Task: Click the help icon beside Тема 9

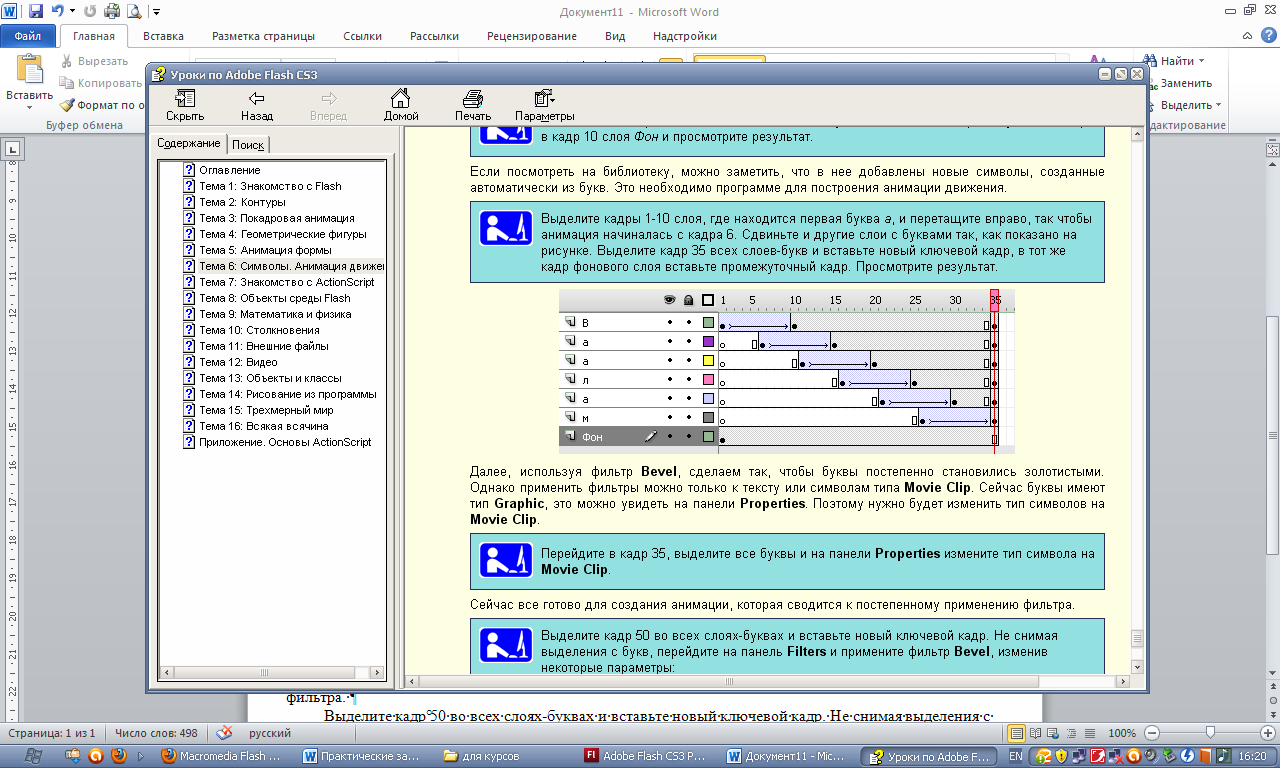Action: coord(189,314)
